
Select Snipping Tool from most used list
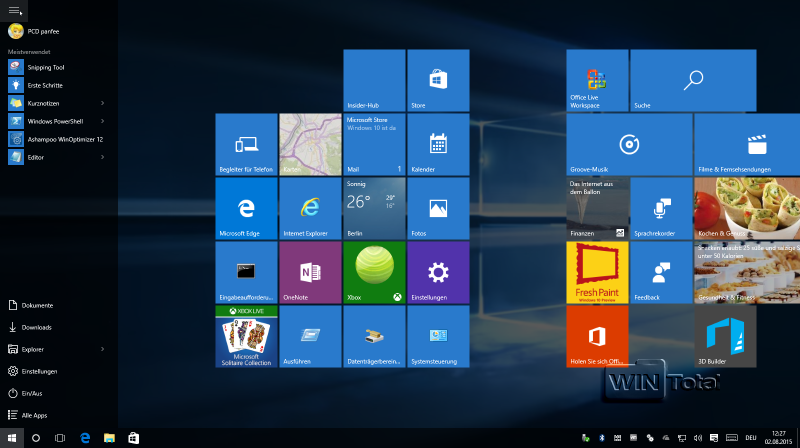click(x=45, y=67)
